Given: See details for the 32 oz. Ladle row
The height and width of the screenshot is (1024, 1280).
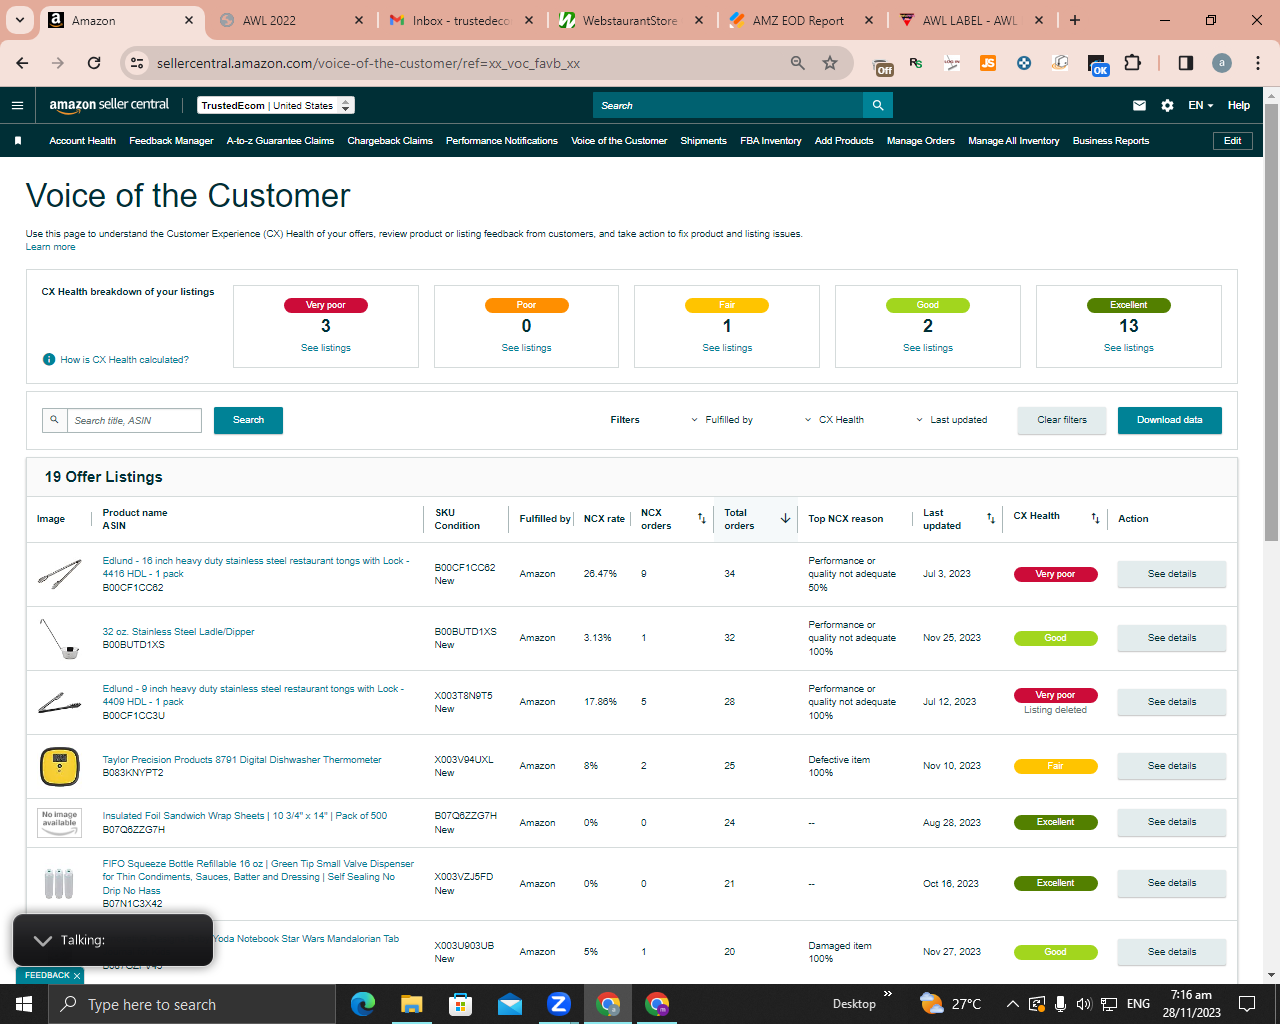Looking at the screenshot, I should [x=1172, y=638].
